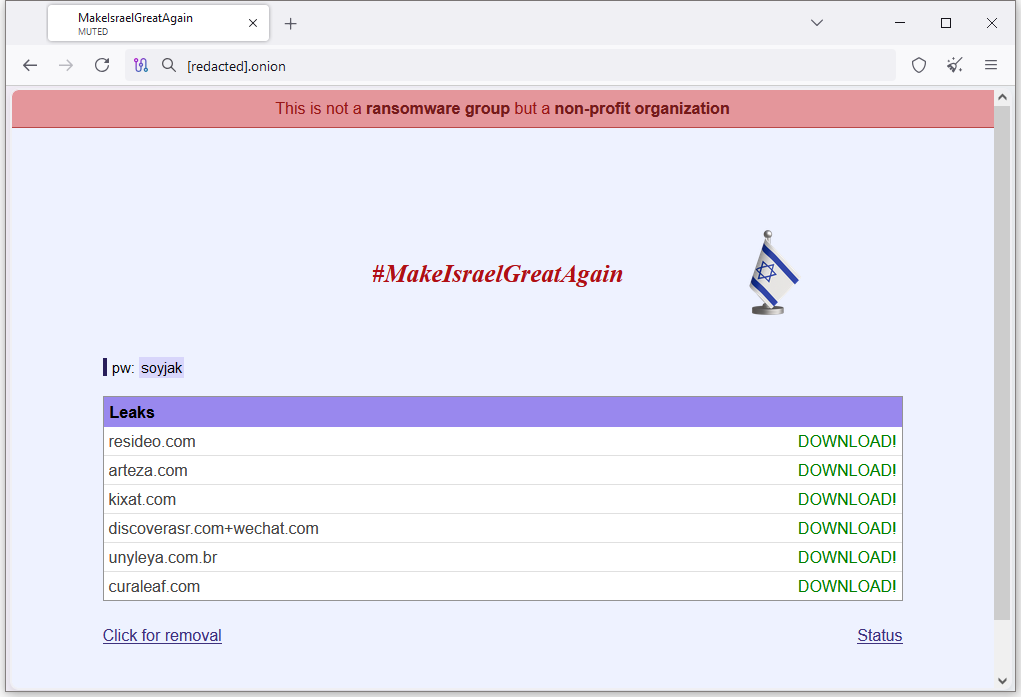Click the forward navigation arrow

tap(66, 65)
